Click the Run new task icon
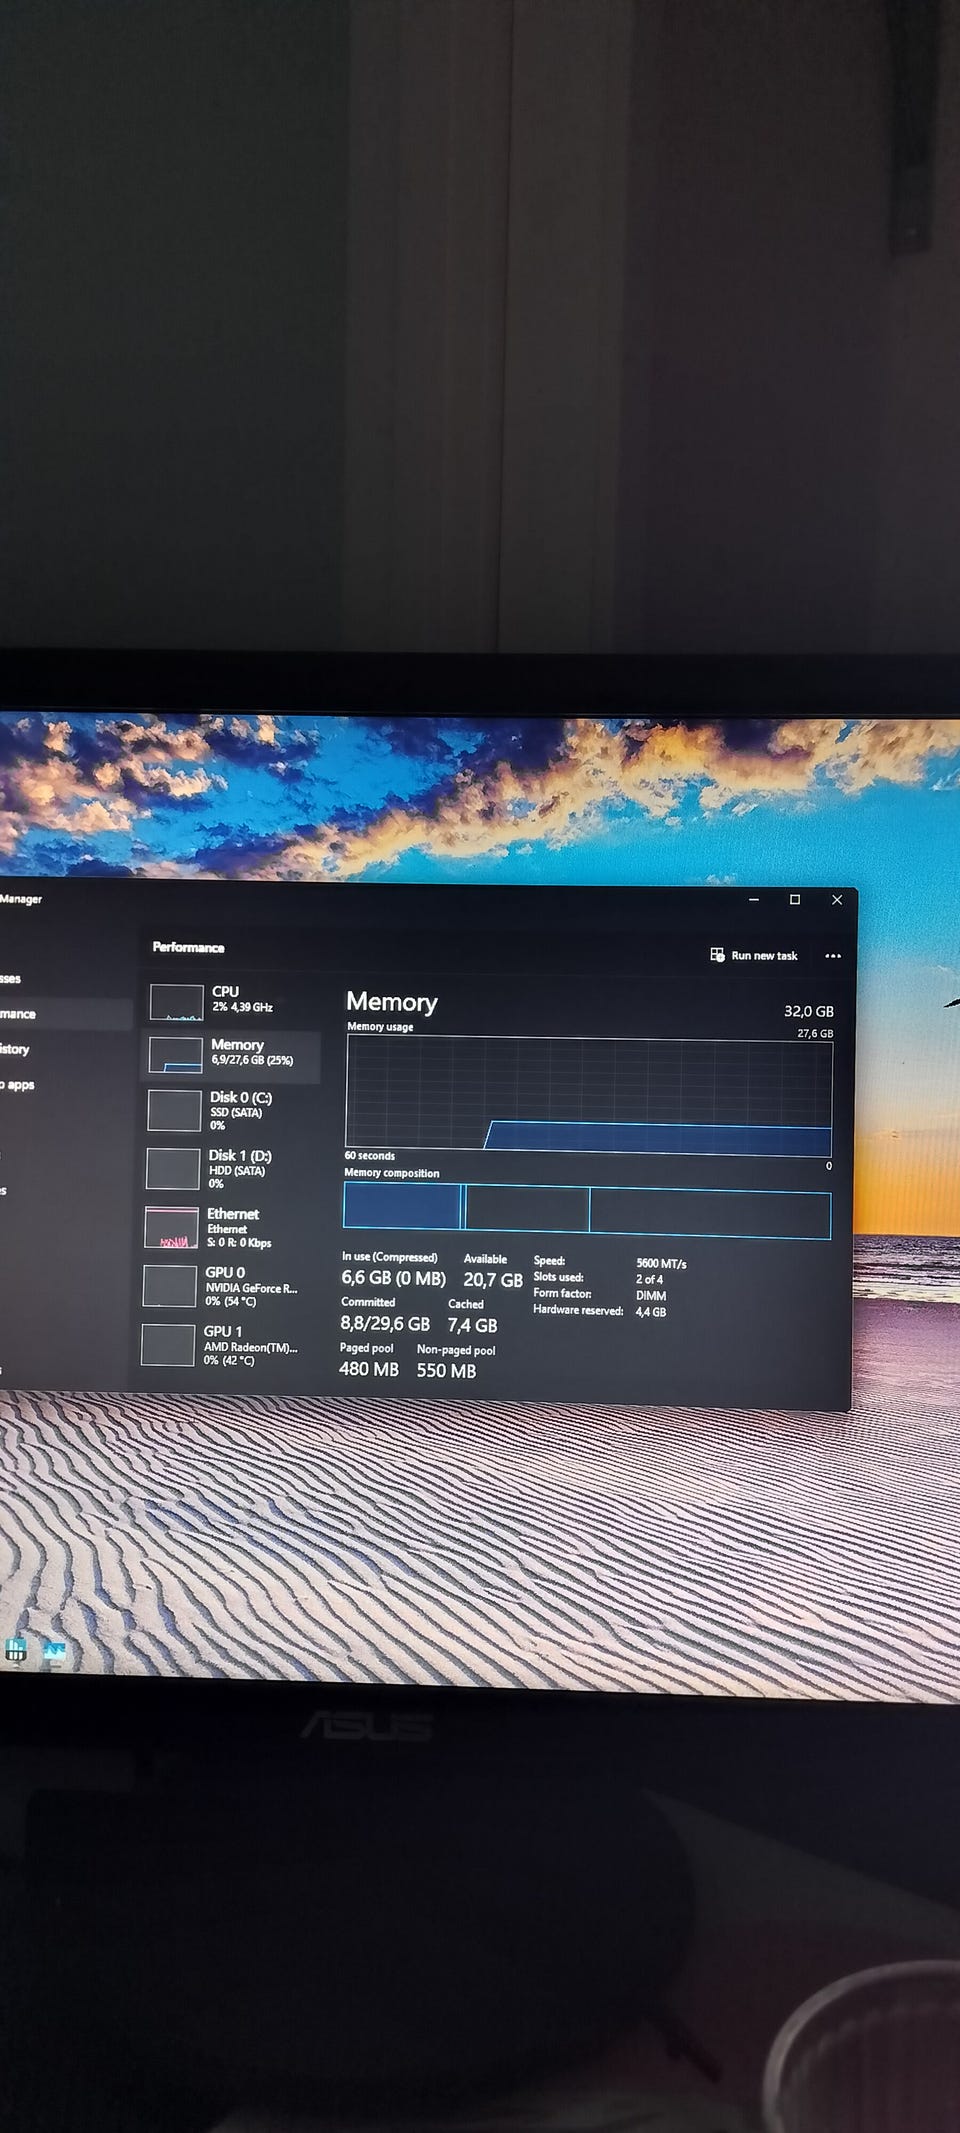The image size is (960, 2133). 717,955
